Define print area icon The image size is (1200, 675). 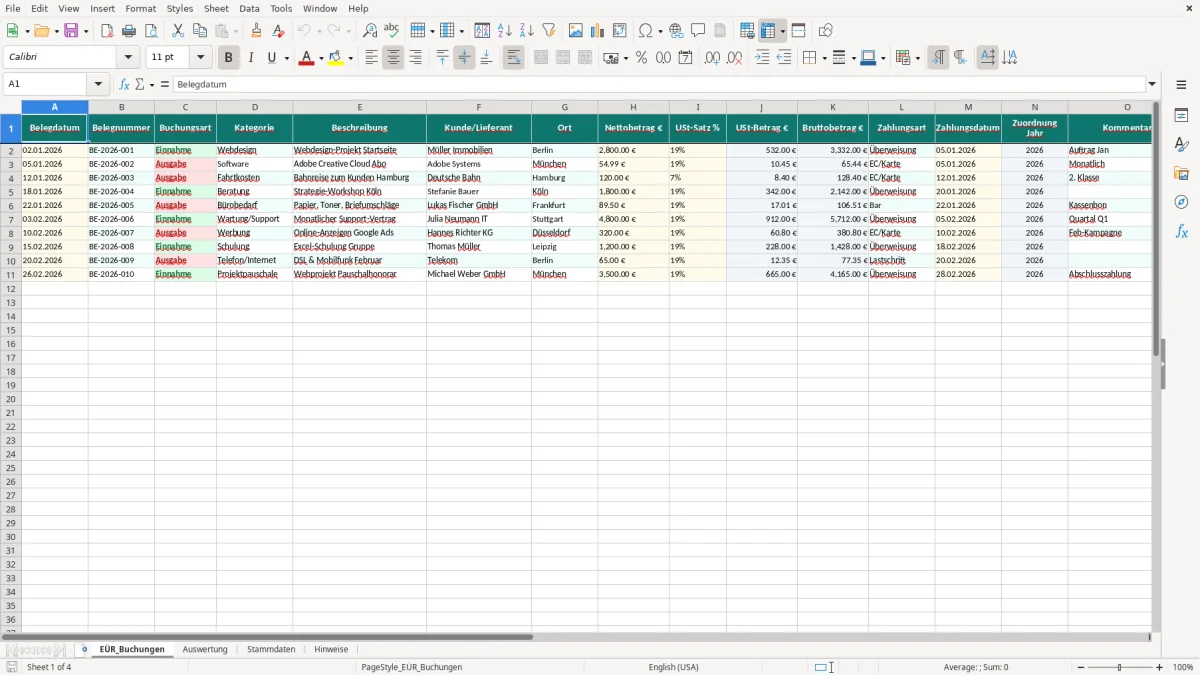point(747,31)
